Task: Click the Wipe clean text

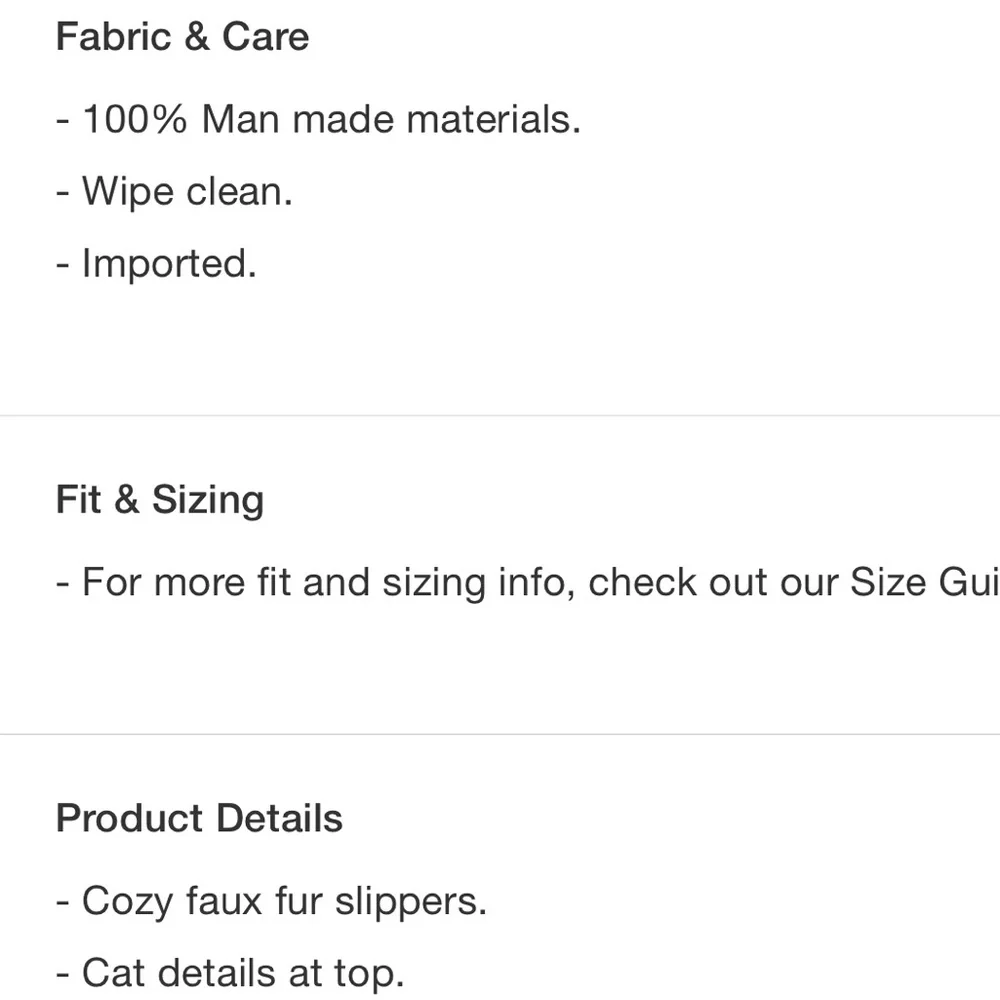Action: (x=188, y=191)
